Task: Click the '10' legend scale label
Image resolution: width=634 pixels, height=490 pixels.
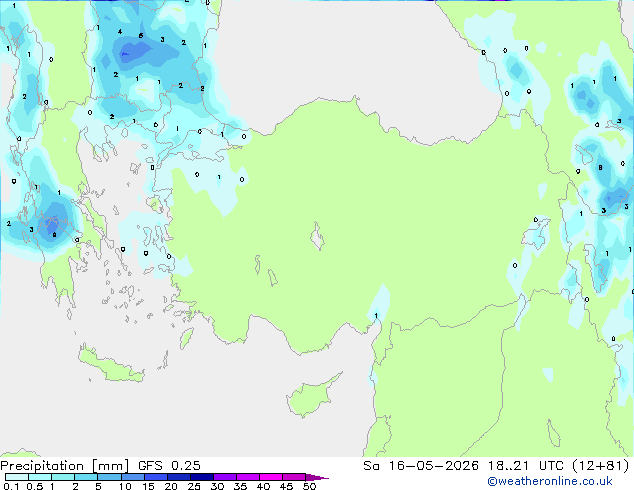Action: coord(125,486)
